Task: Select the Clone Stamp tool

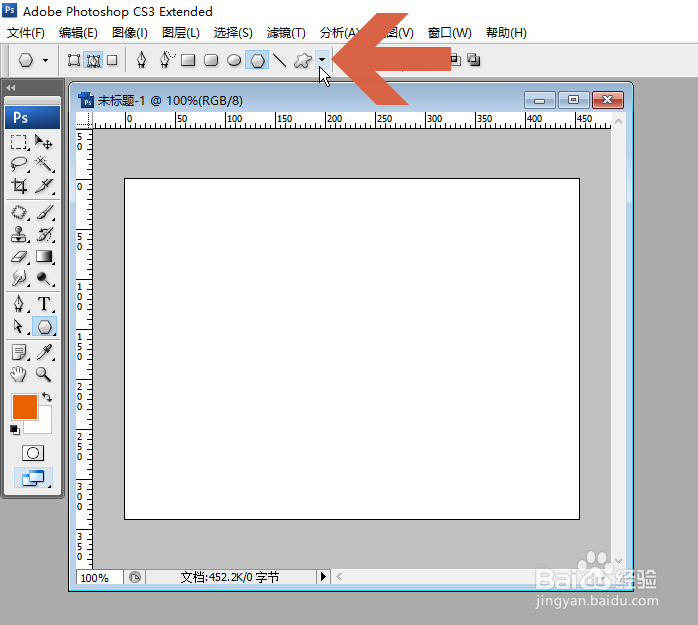Action: click(19, 235)
